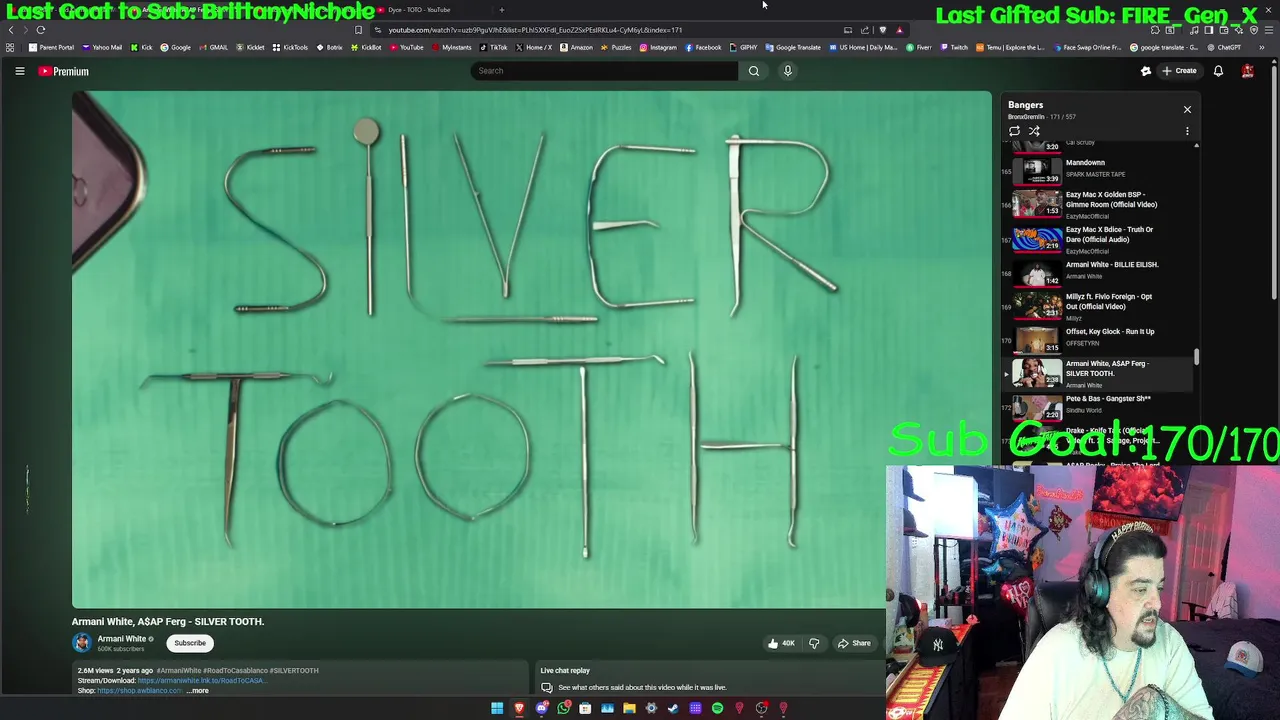Open TikTok bookmark
This screenshot has width=1280, height=720.
(x=493, y=47)
